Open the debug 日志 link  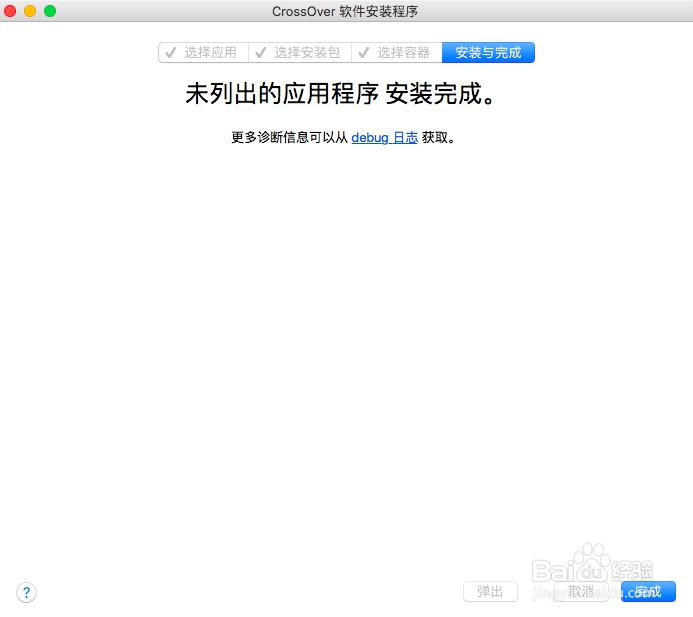[x=385, y=137]
